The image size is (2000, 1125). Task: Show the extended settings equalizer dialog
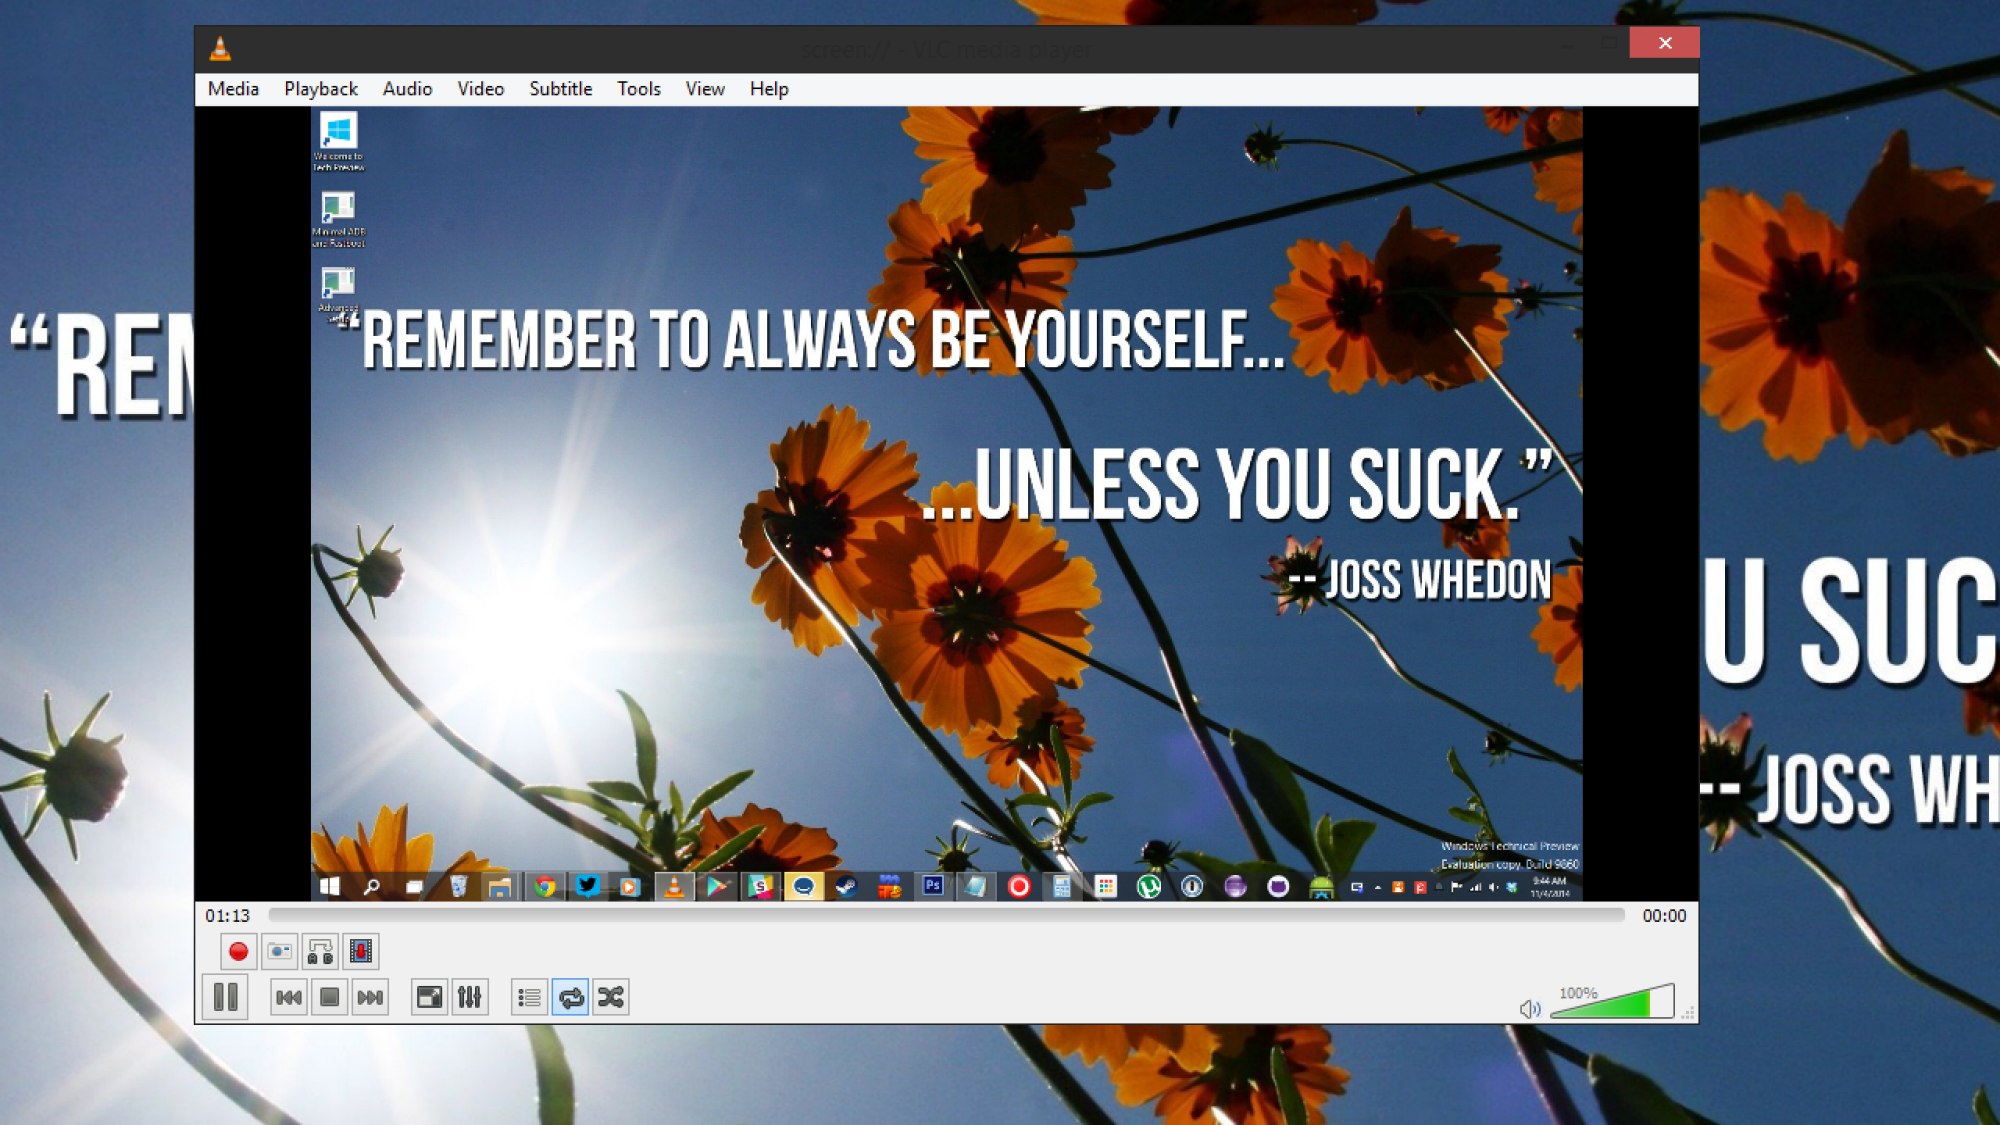[470, 997]
